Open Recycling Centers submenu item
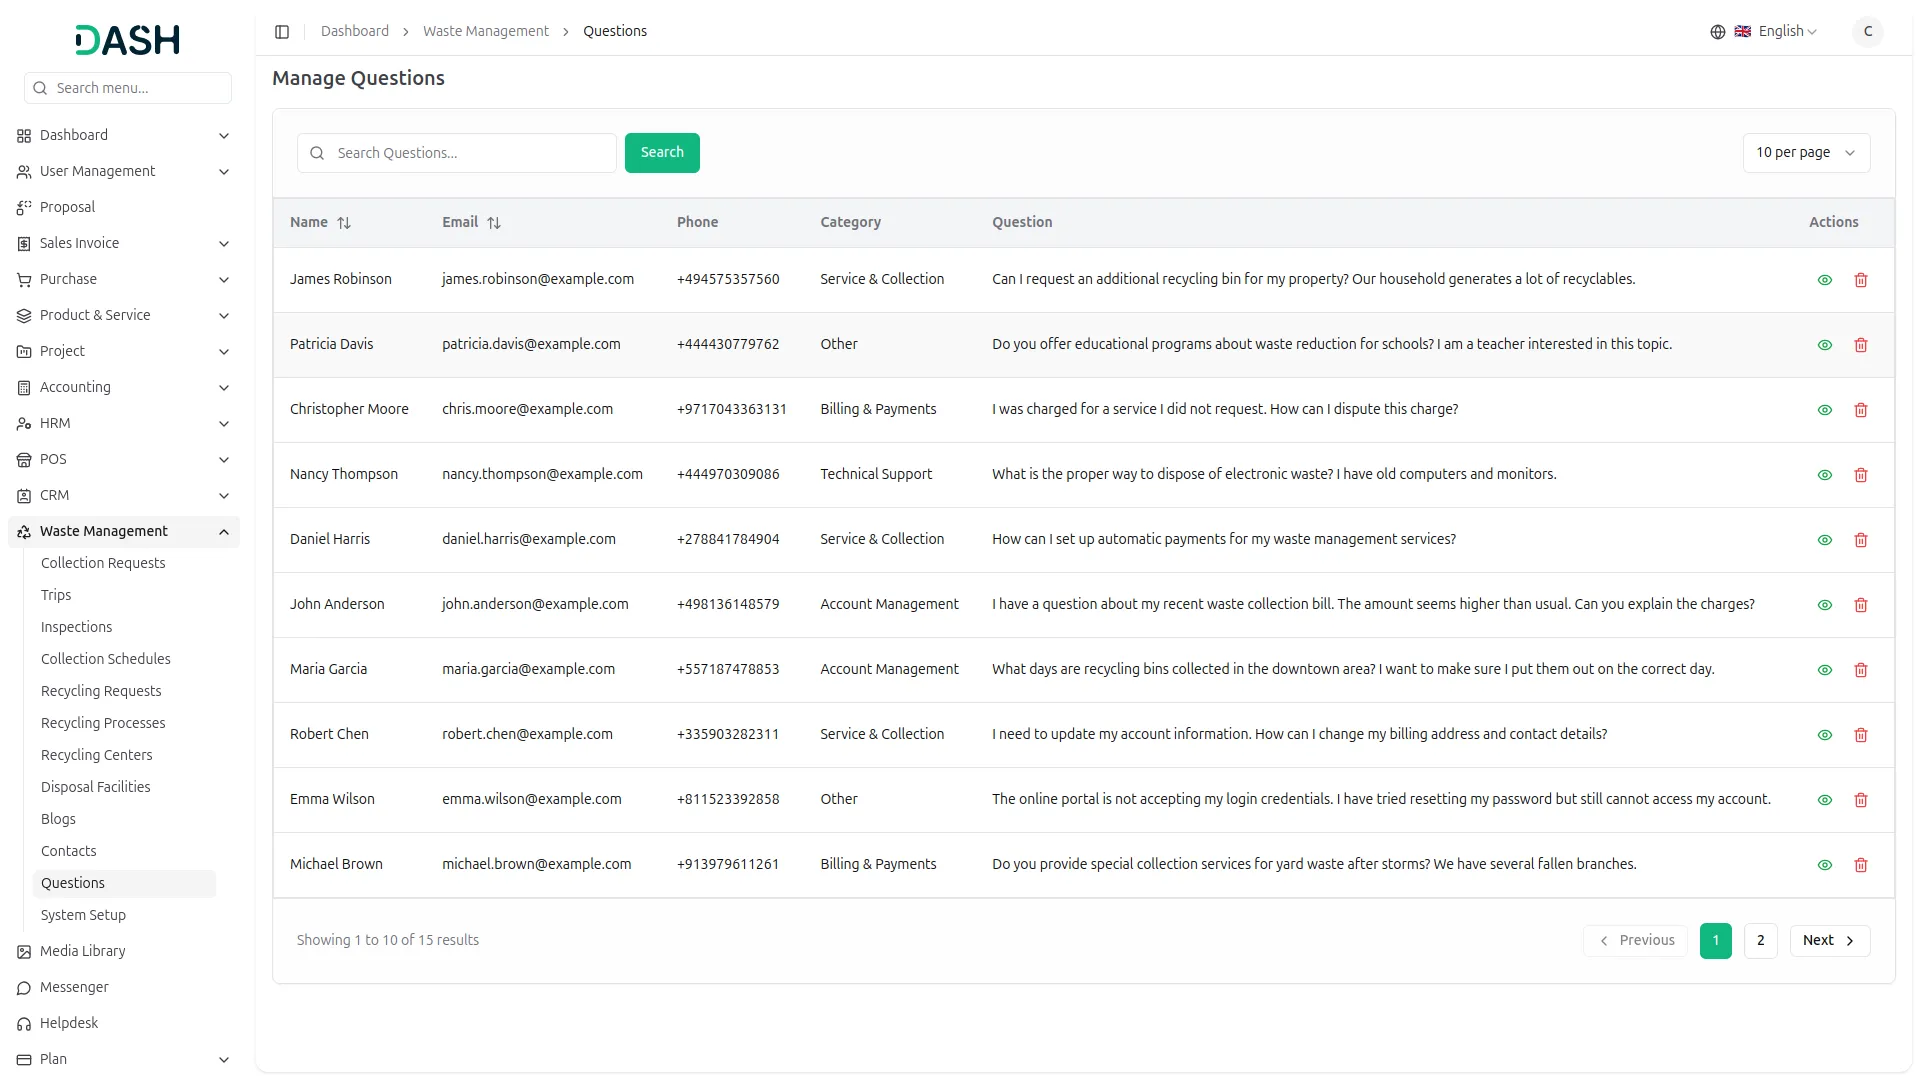Image resolution: width=1920 pixels, height=1080 pixels. (97, 755)
